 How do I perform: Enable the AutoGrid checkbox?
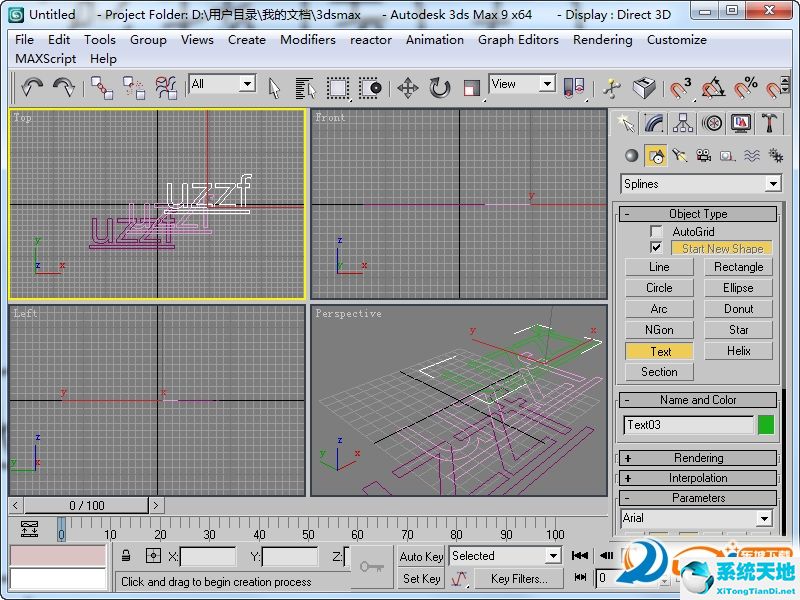656,232
